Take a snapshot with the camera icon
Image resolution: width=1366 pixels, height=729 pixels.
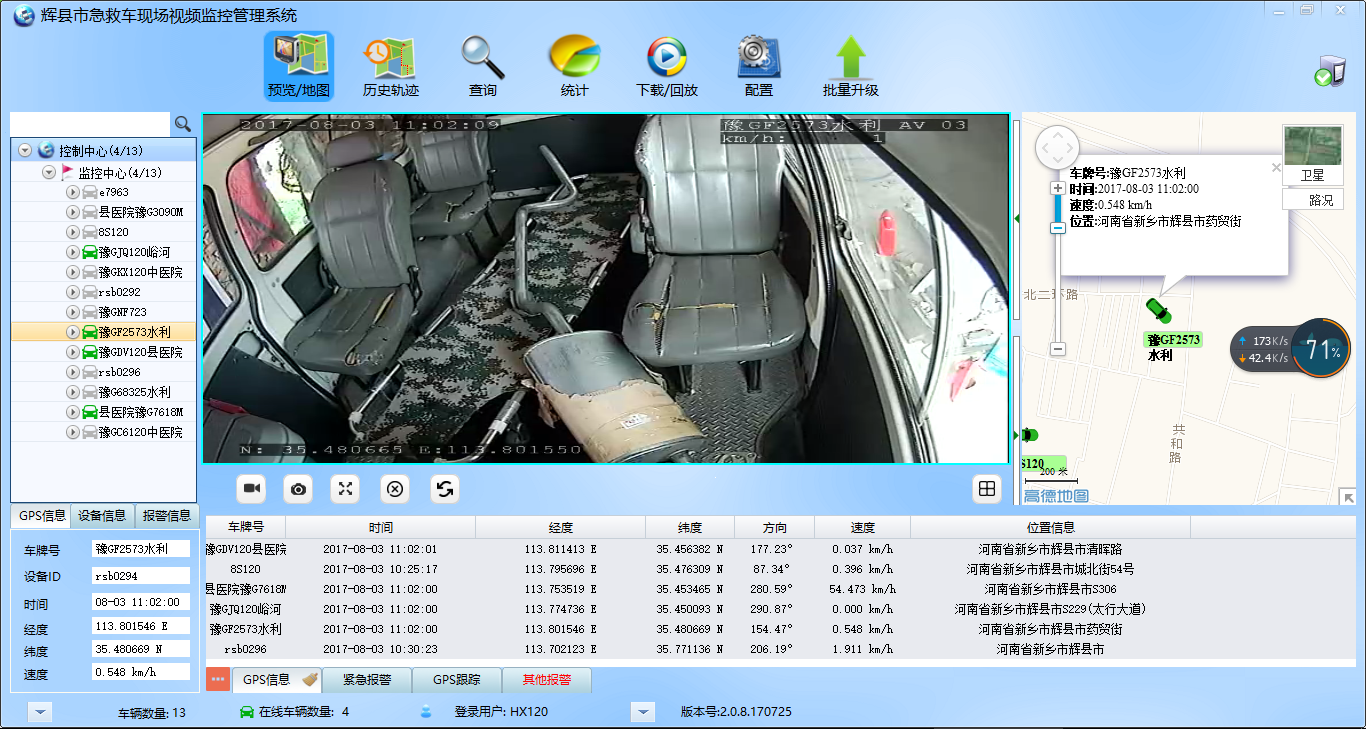point(298,488)
